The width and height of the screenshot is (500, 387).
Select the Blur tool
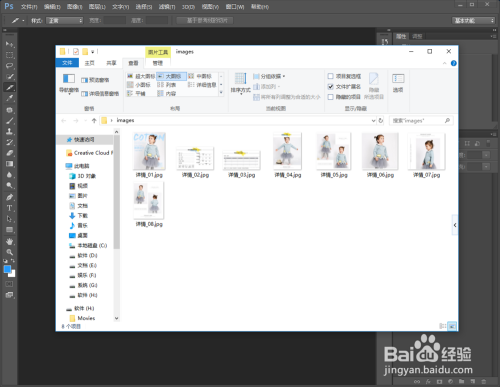(9, 175)
